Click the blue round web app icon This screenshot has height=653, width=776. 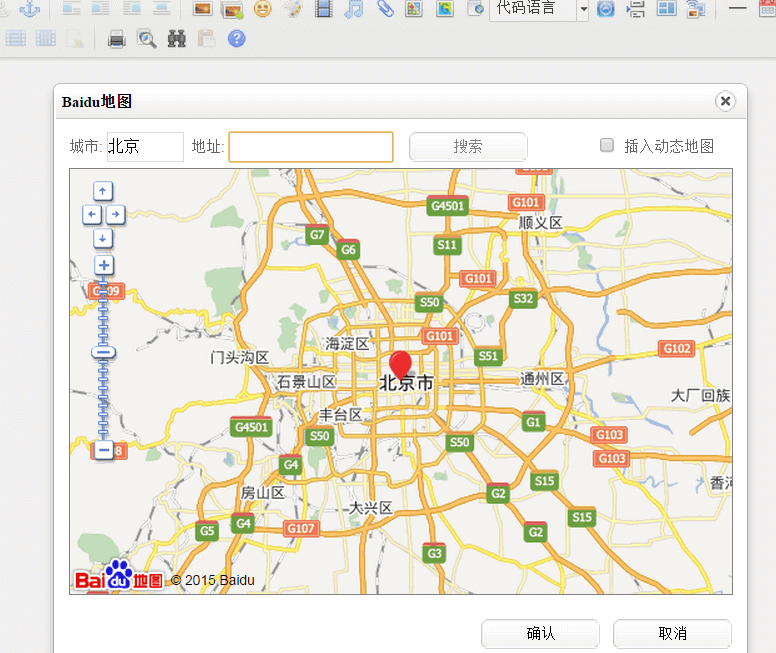click(x=605, y=8)
